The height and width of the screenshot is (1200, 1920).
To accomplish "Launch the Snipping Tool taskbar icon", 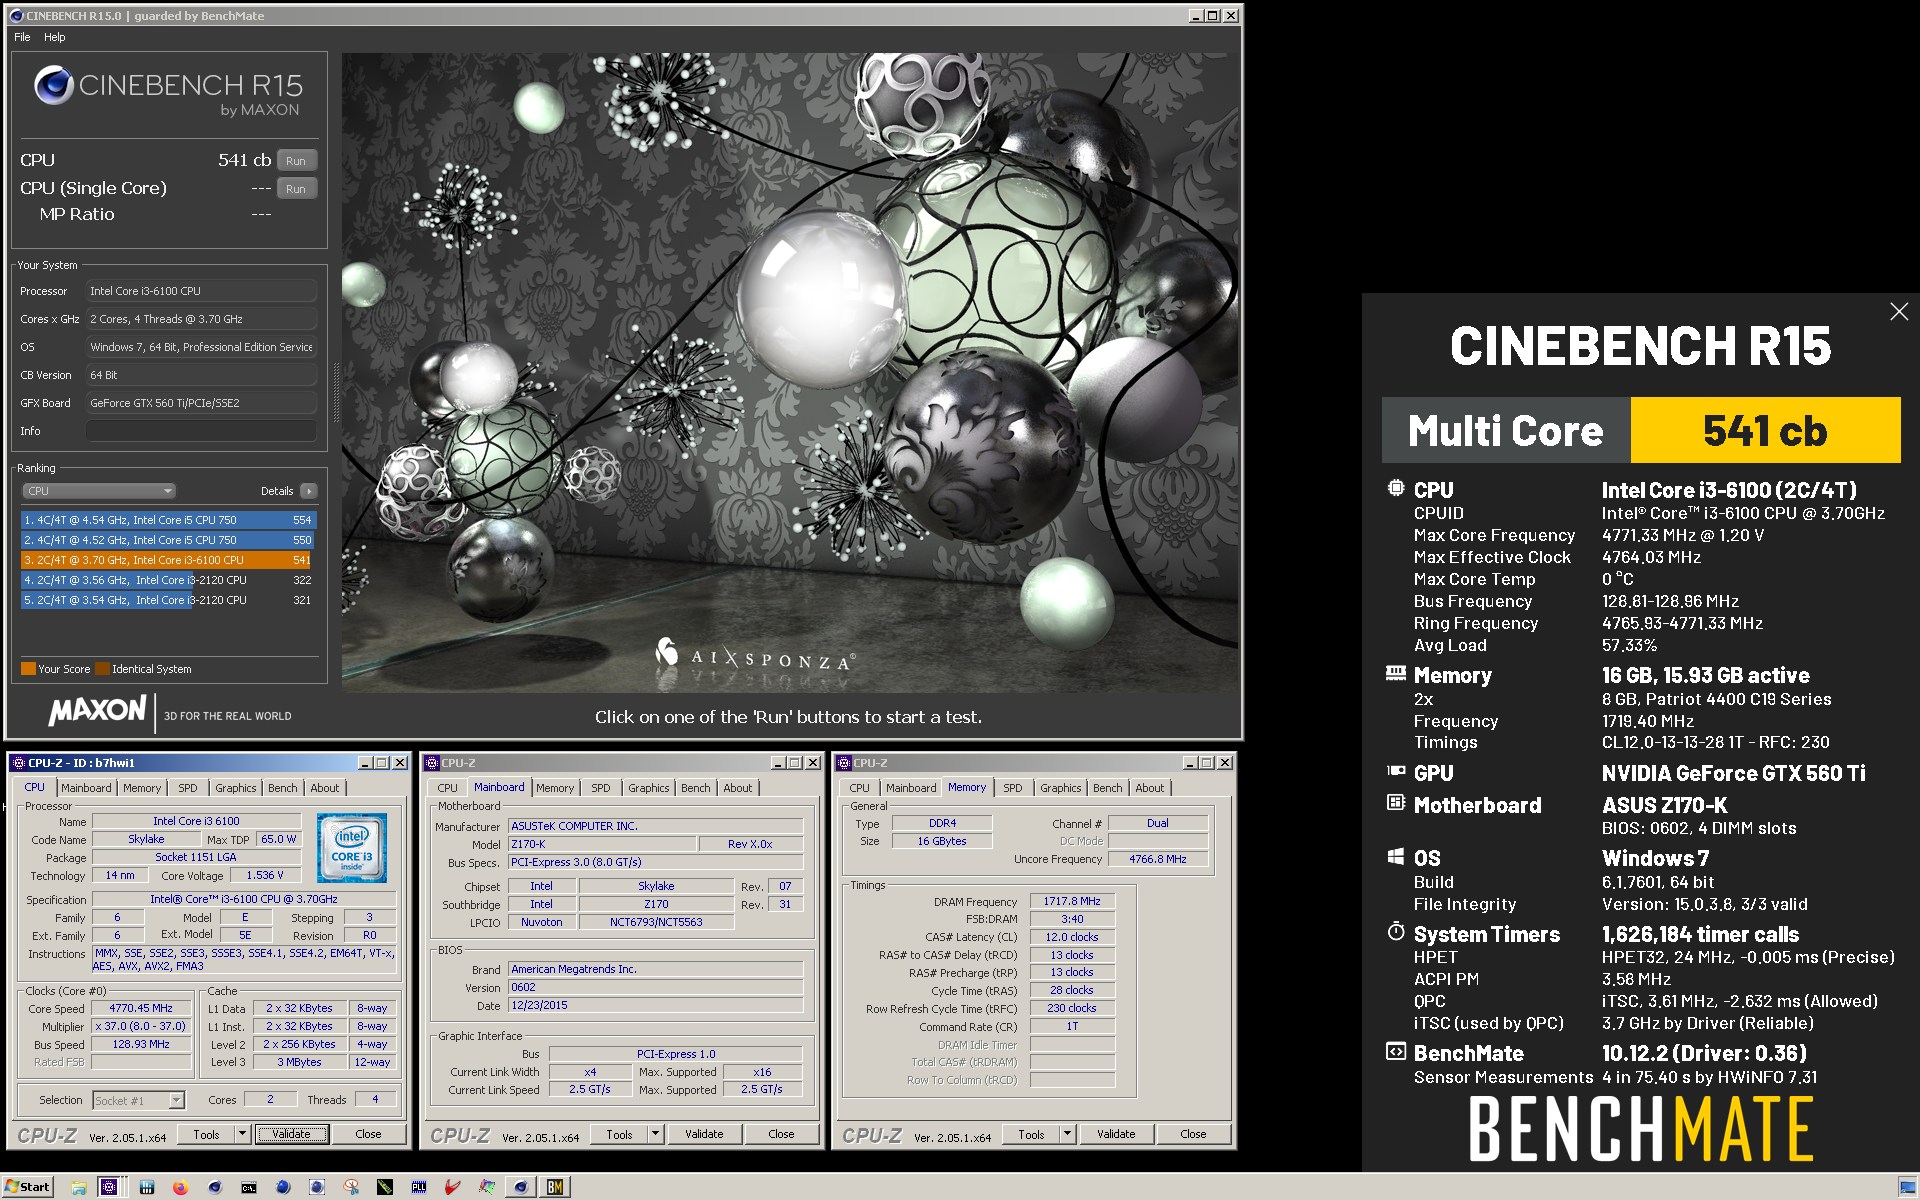I will click(x=351, y=1187).
